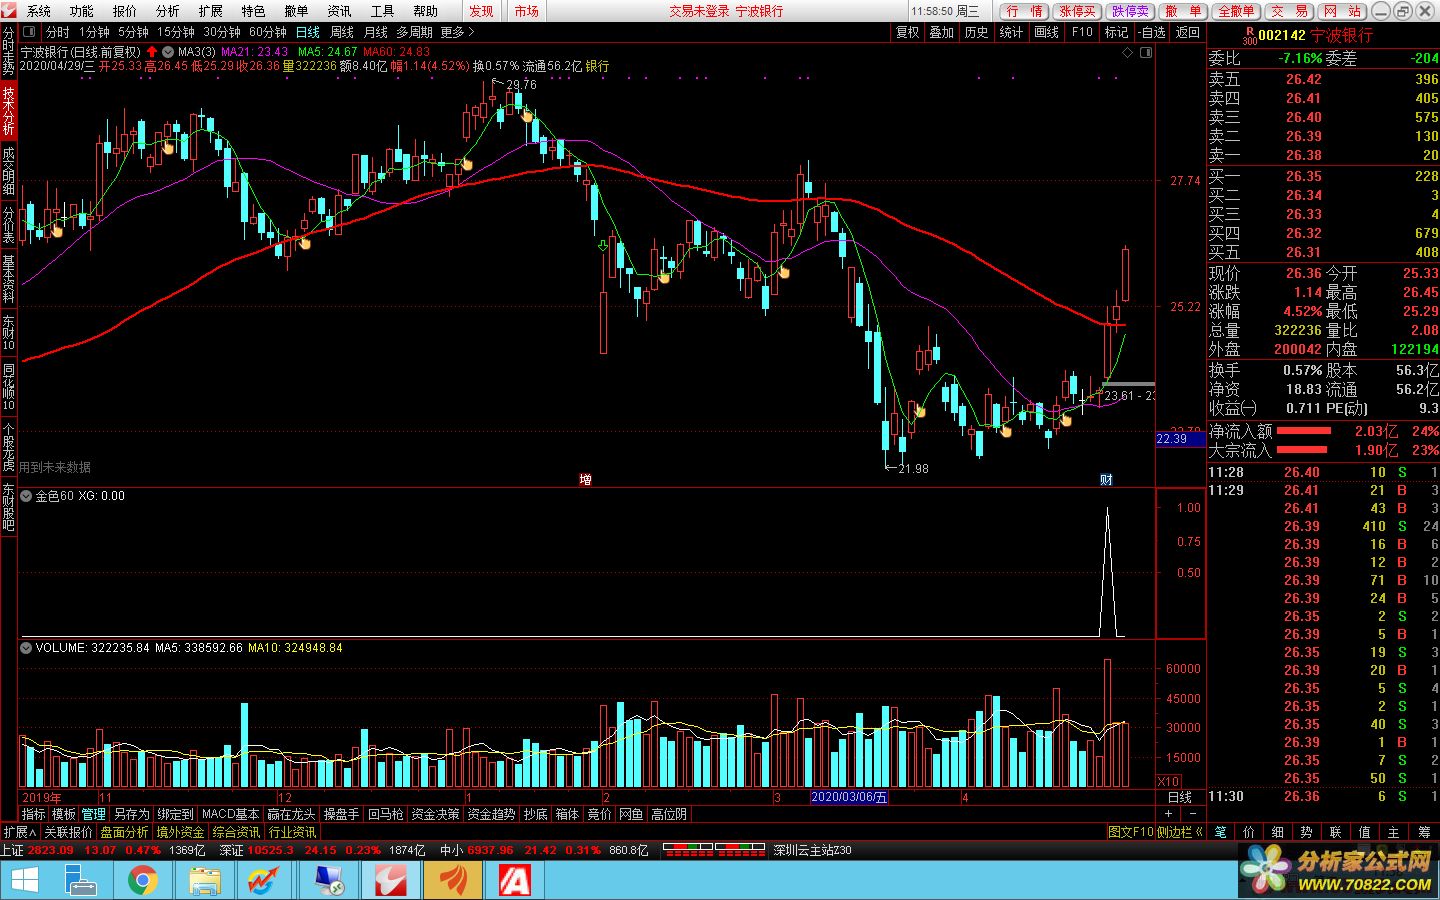Select the 管理 bottom tab
Image resolution: width=1440 pixels, height=900 pixels.
pyautogui.click(x=94, y=814)
